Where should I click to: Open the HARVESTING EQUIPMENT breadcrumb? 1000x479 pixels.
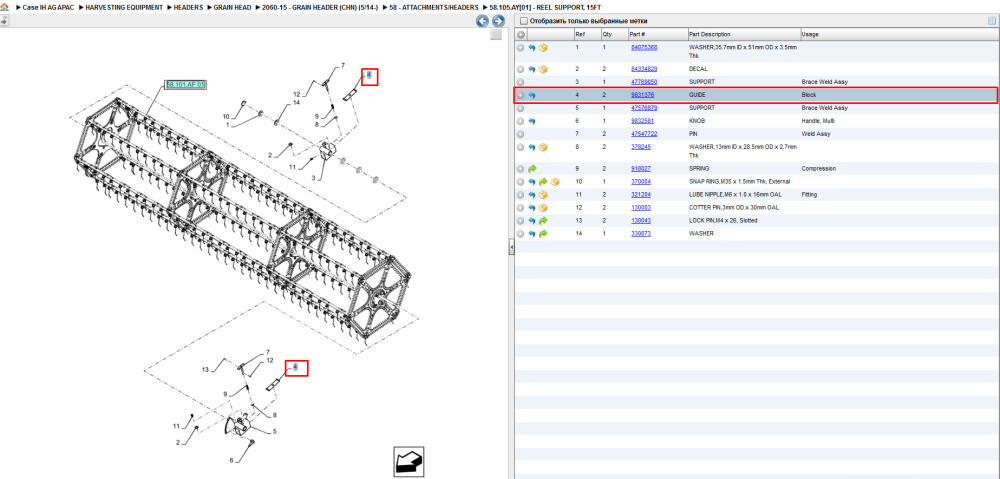pyautogui.click(x=124, y=7)
